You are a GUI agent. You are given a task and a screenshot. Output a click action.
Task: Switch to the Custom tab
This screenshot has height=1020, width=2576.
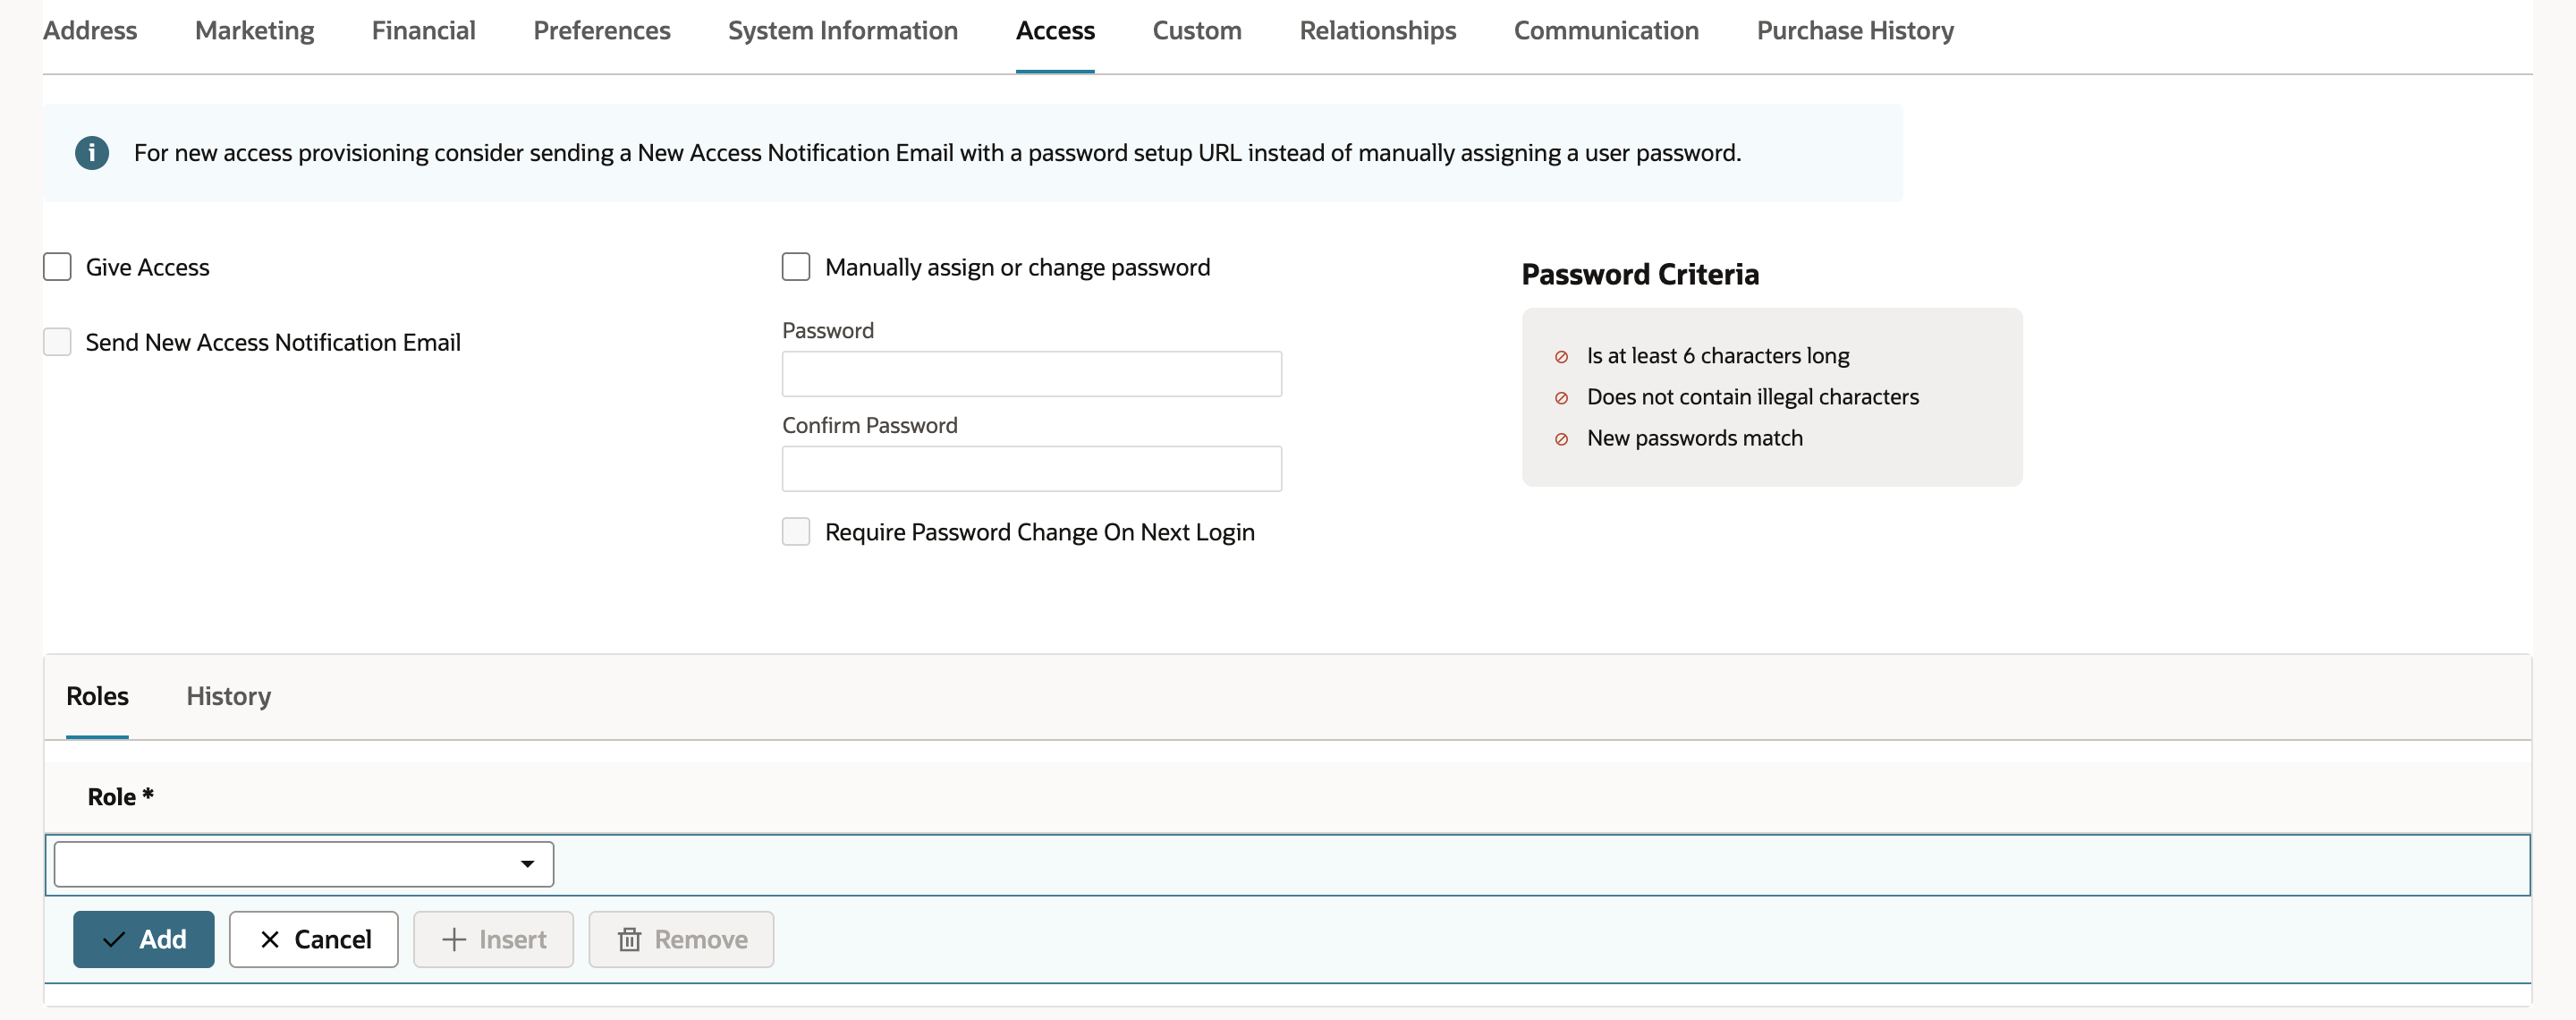[1197, 31]
